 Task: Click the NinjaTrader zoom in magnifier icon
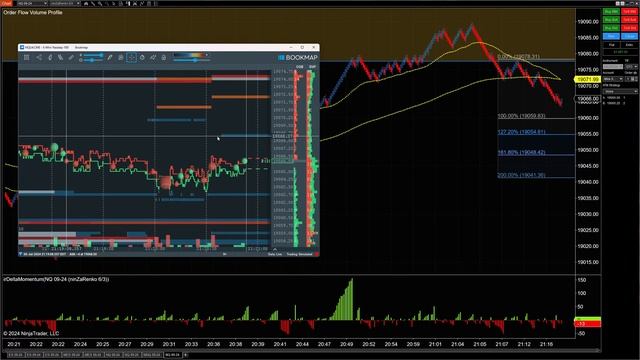tap(100, 4)
